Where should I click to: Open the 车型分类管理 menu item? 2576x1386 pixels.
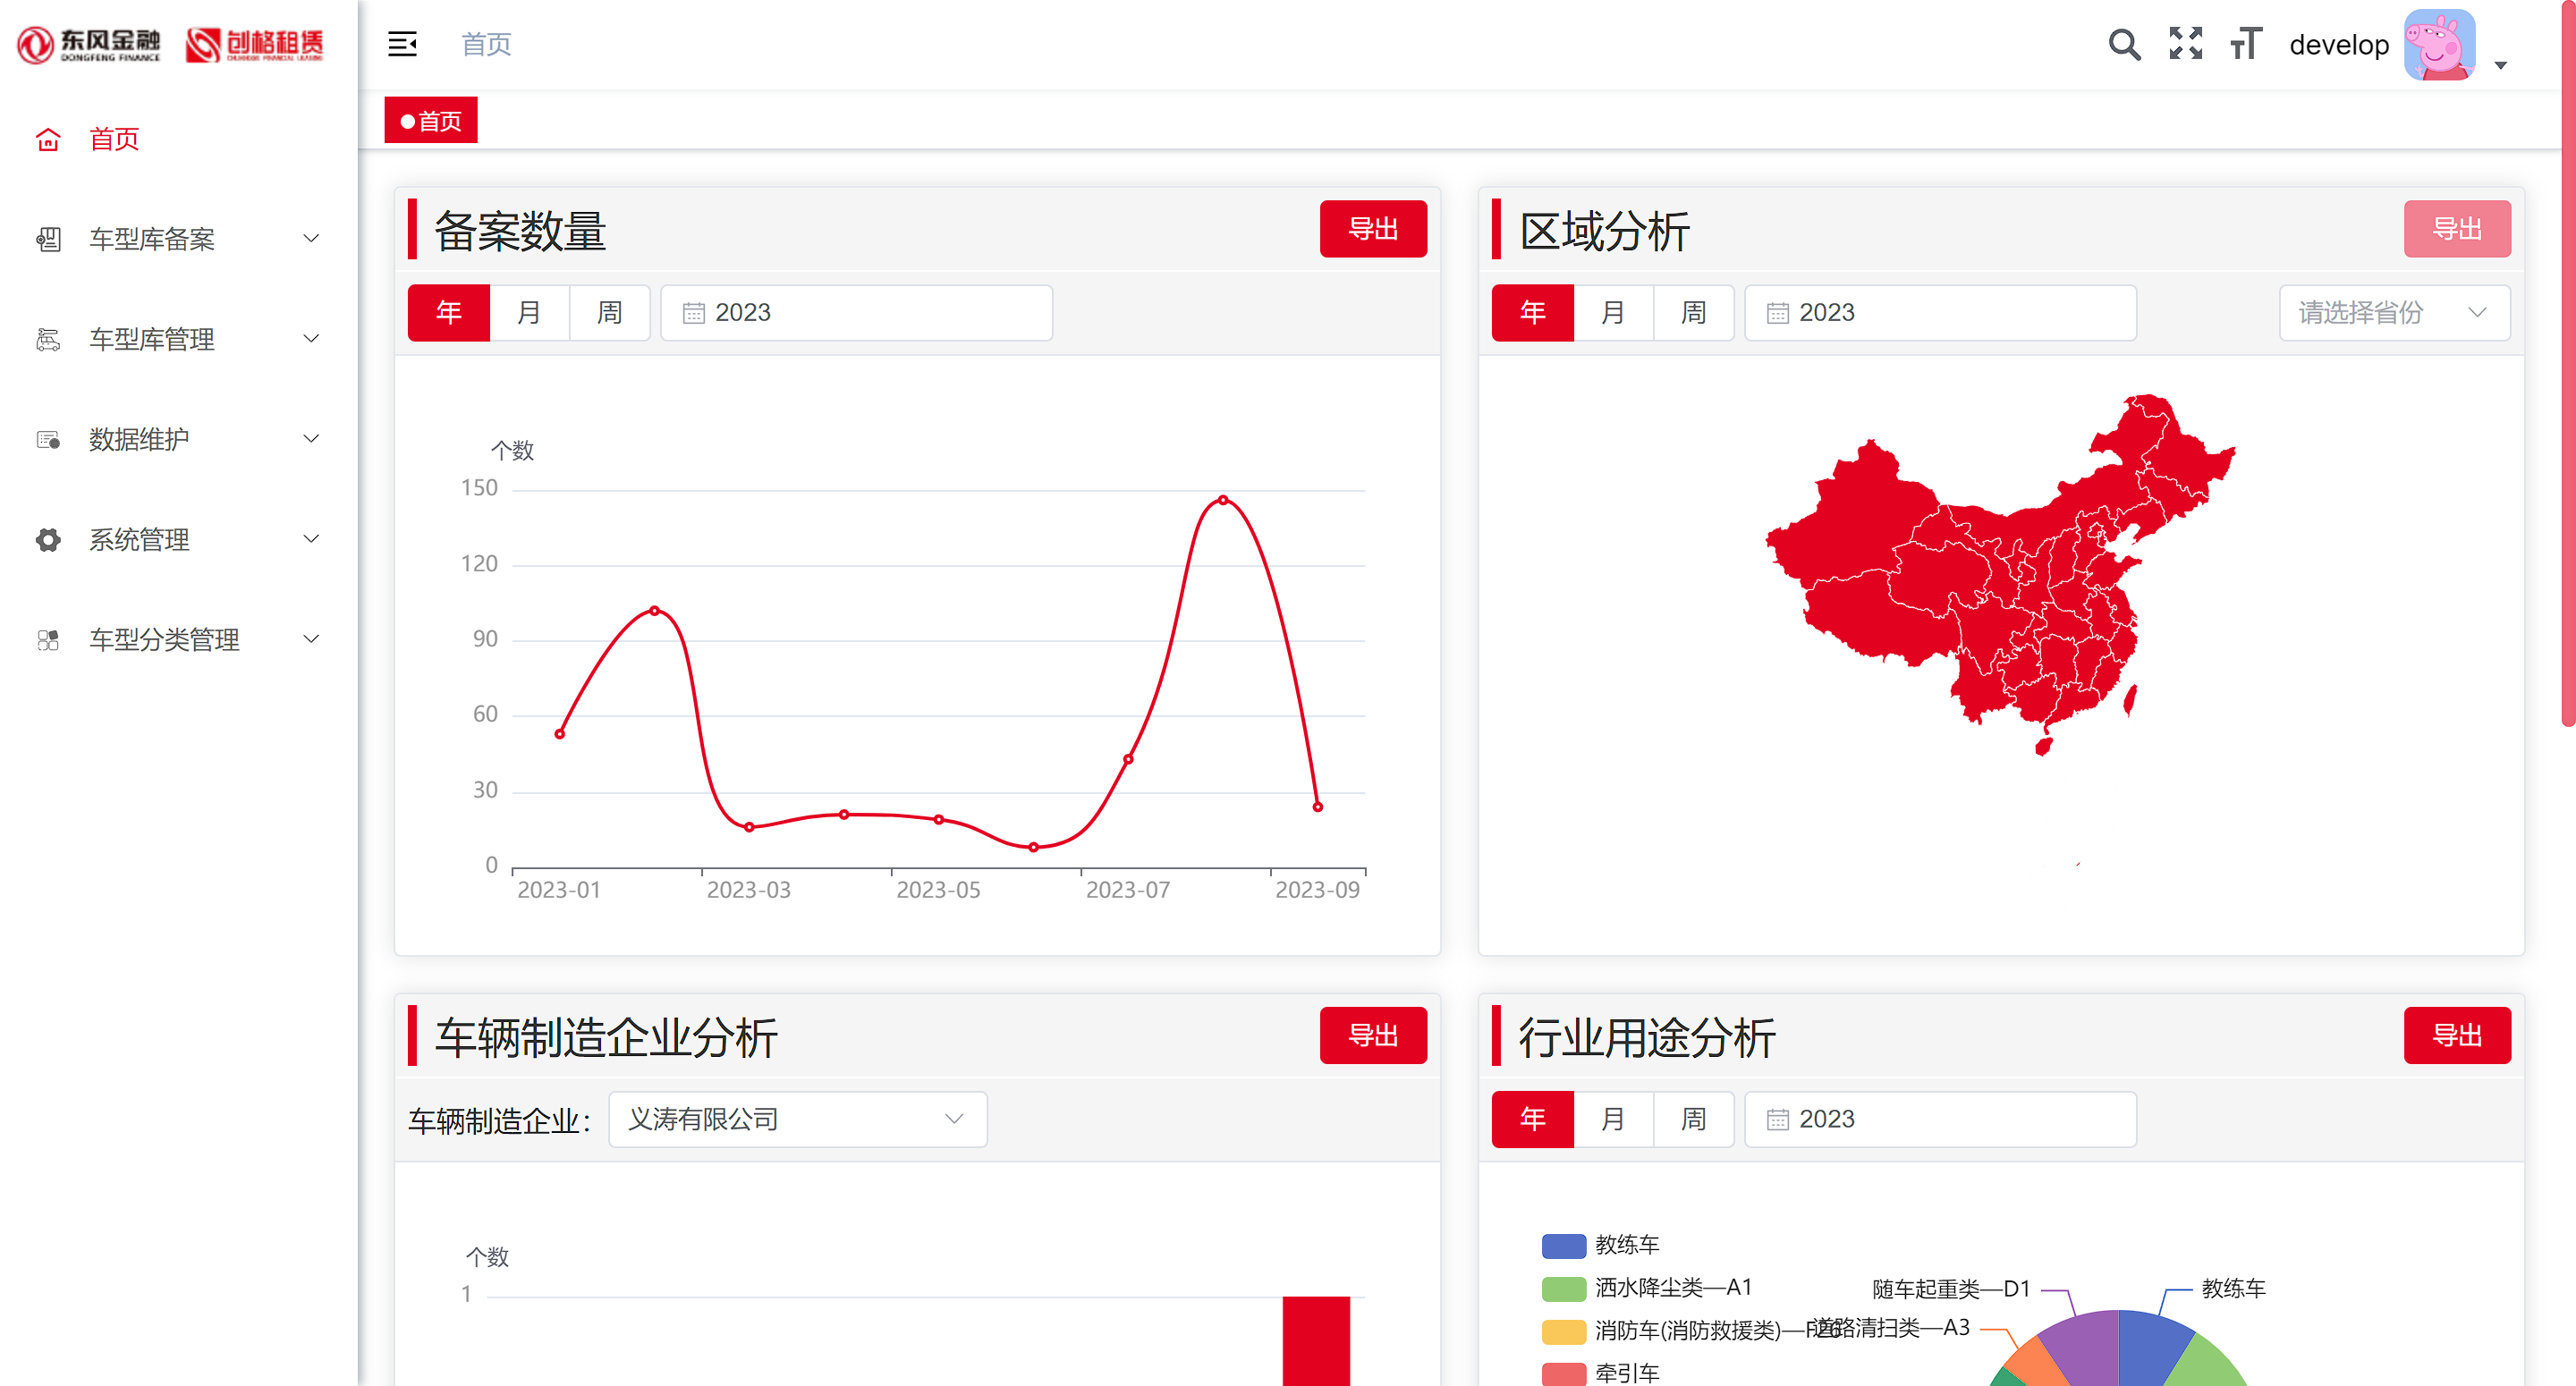click(179, 640)
